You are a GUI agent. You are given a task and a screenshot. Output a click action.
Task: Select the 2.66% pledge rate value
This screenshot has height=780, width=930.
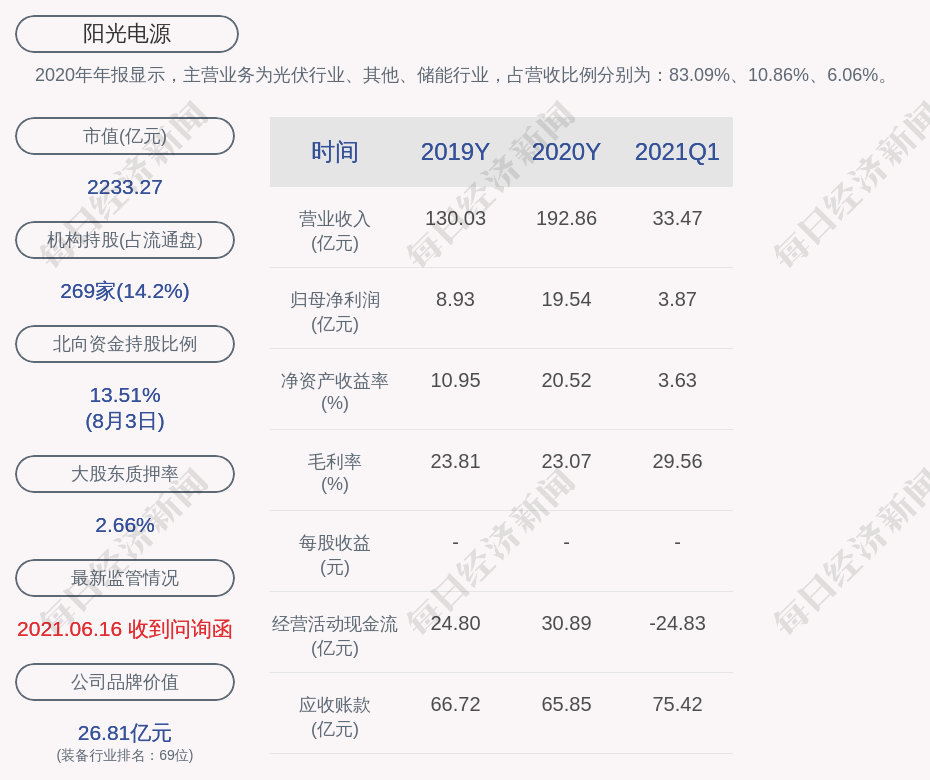point(125,525)
